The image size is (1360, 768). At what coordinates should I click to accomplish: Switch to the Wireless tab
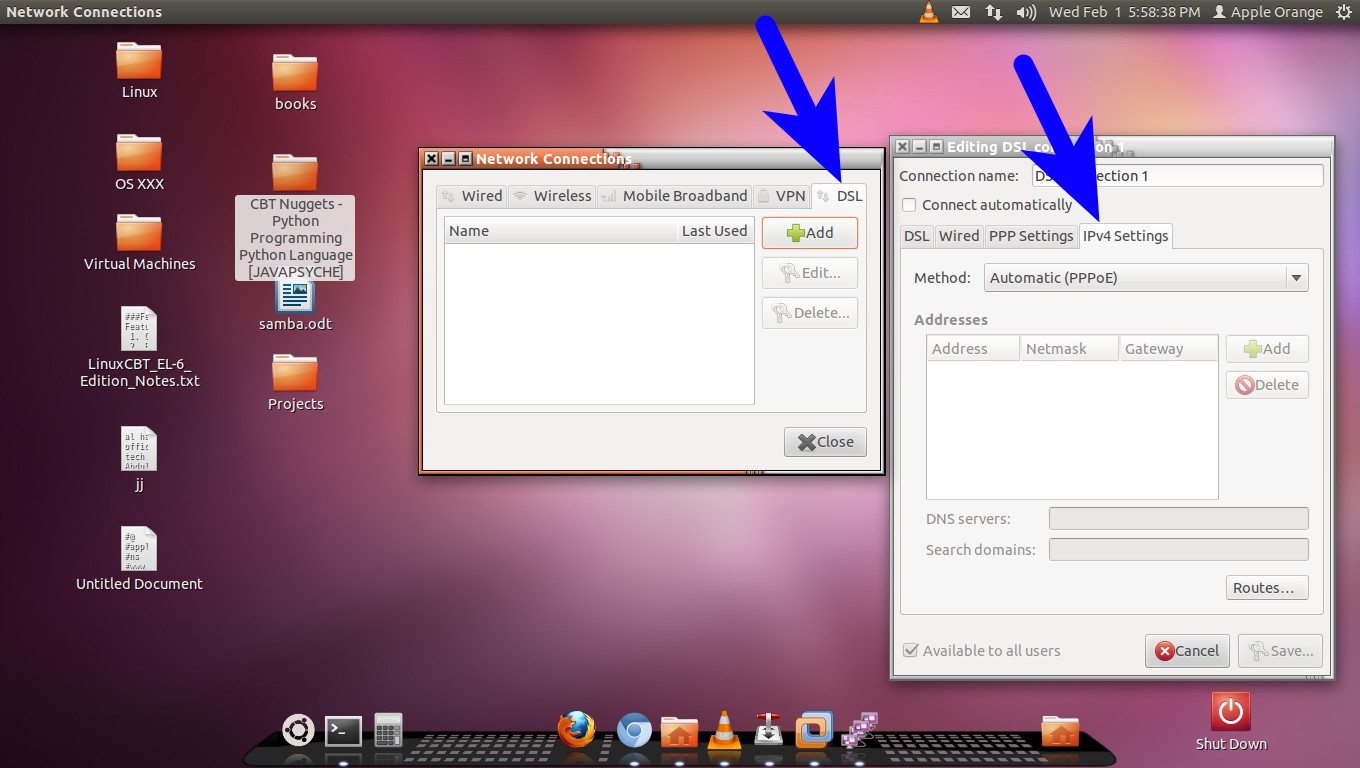(552, 196)
